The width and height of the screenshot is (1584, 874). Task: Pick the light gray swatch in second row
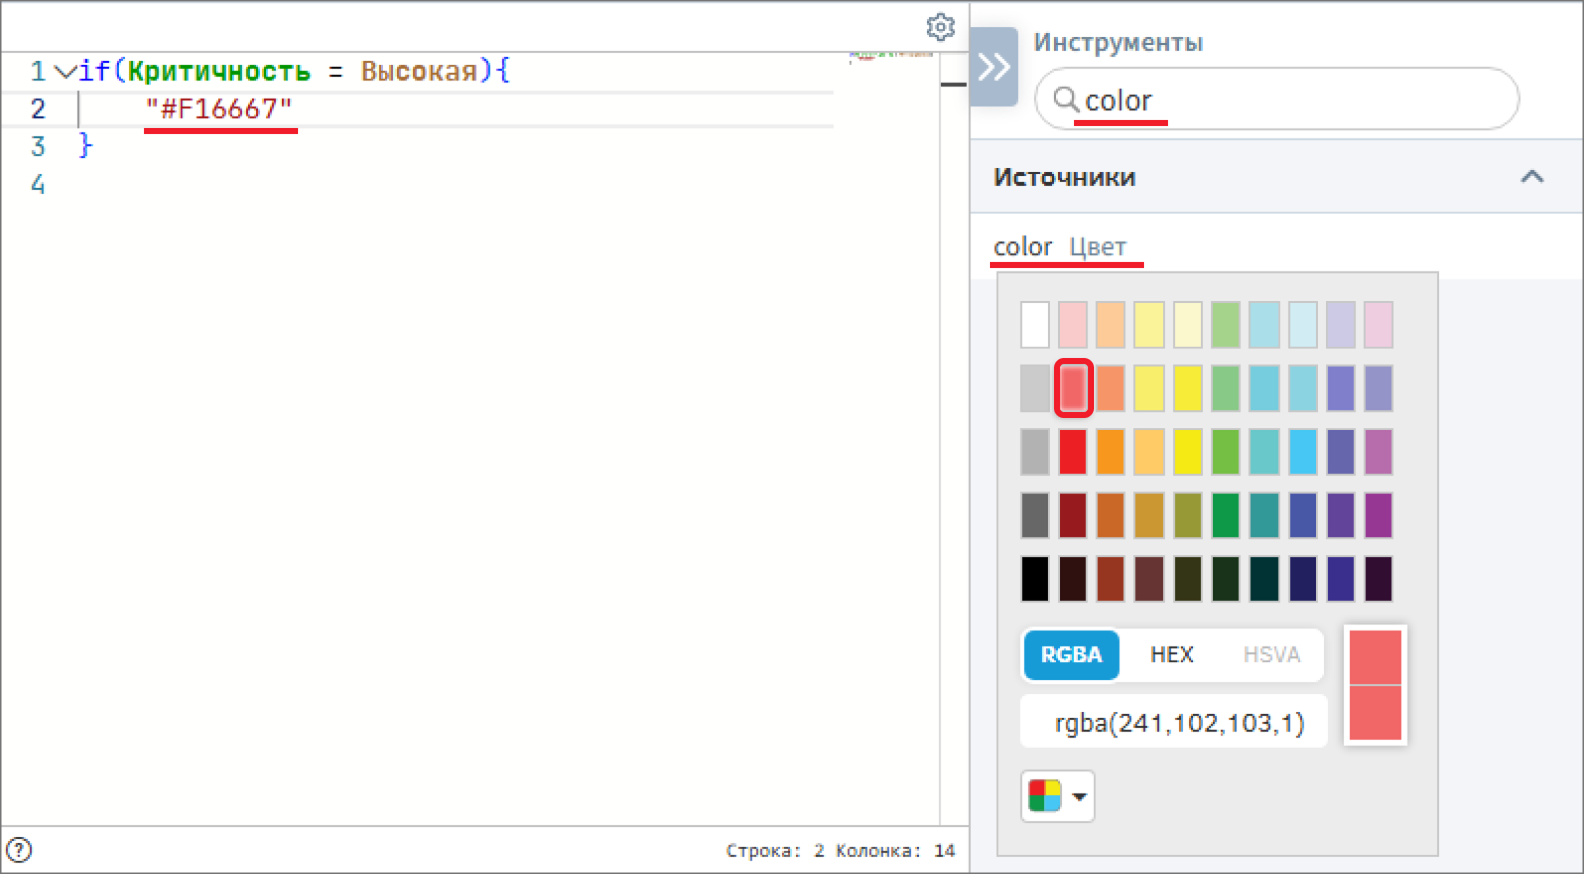click(1035, 388)
